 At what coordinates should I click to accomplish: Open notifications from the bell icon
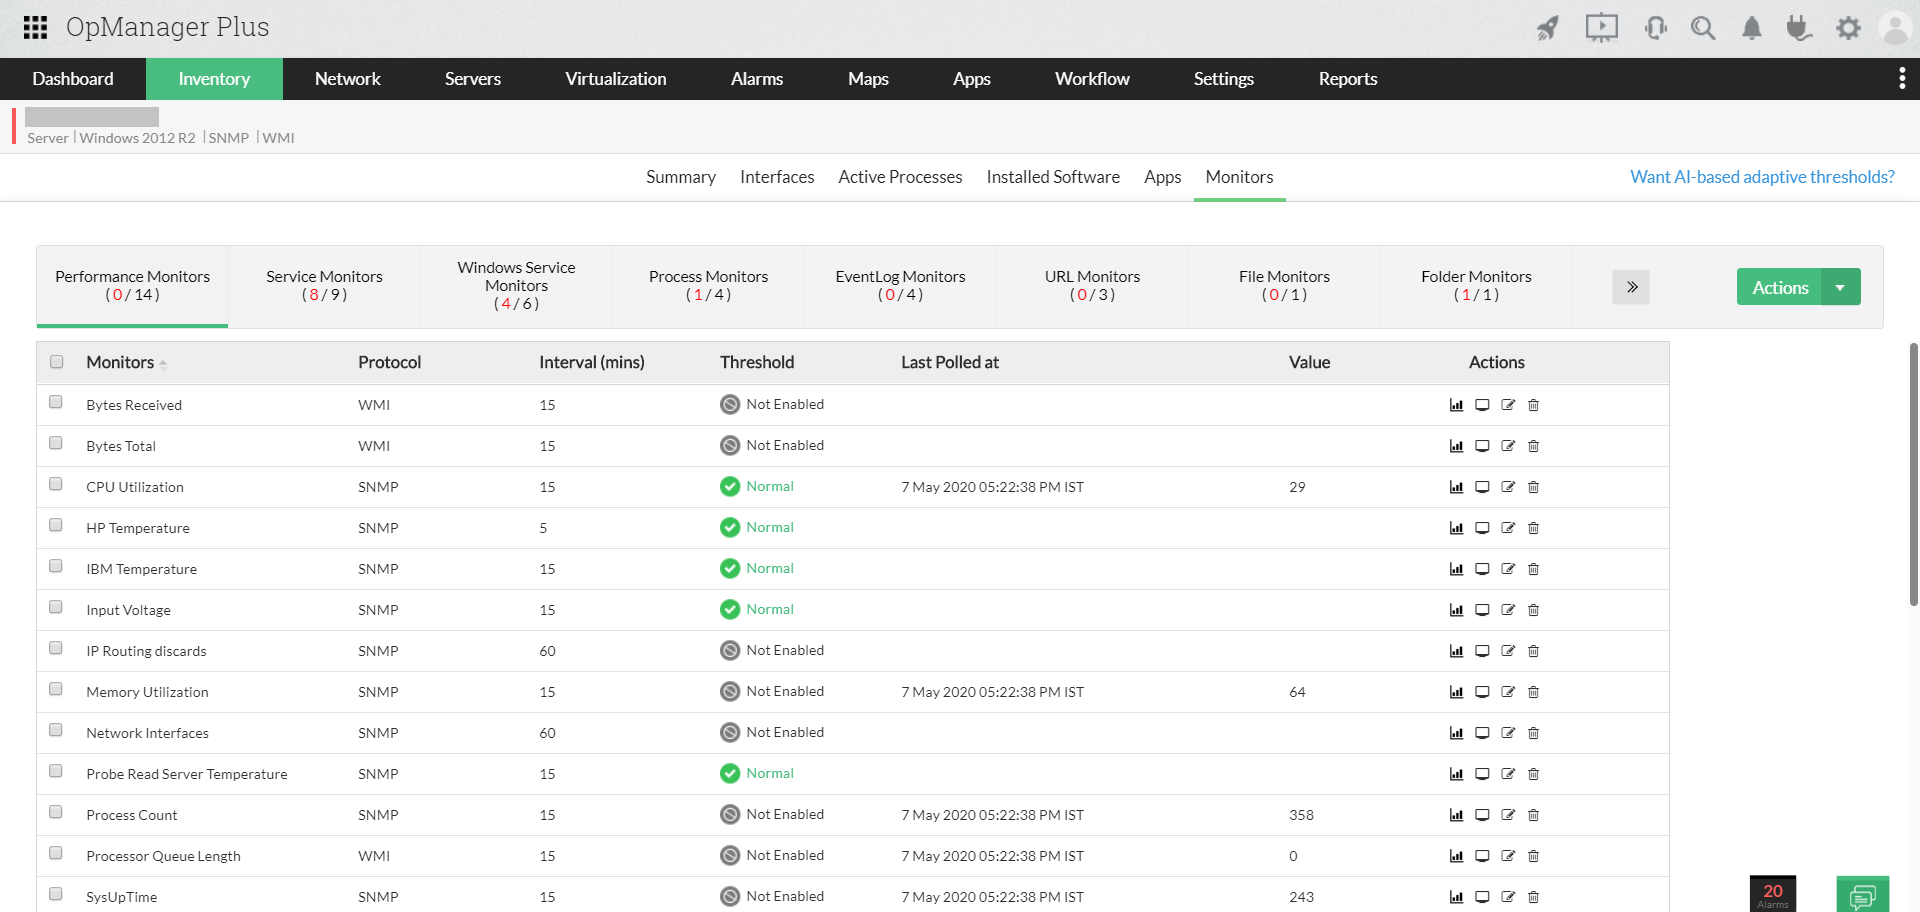point(1751,28)
